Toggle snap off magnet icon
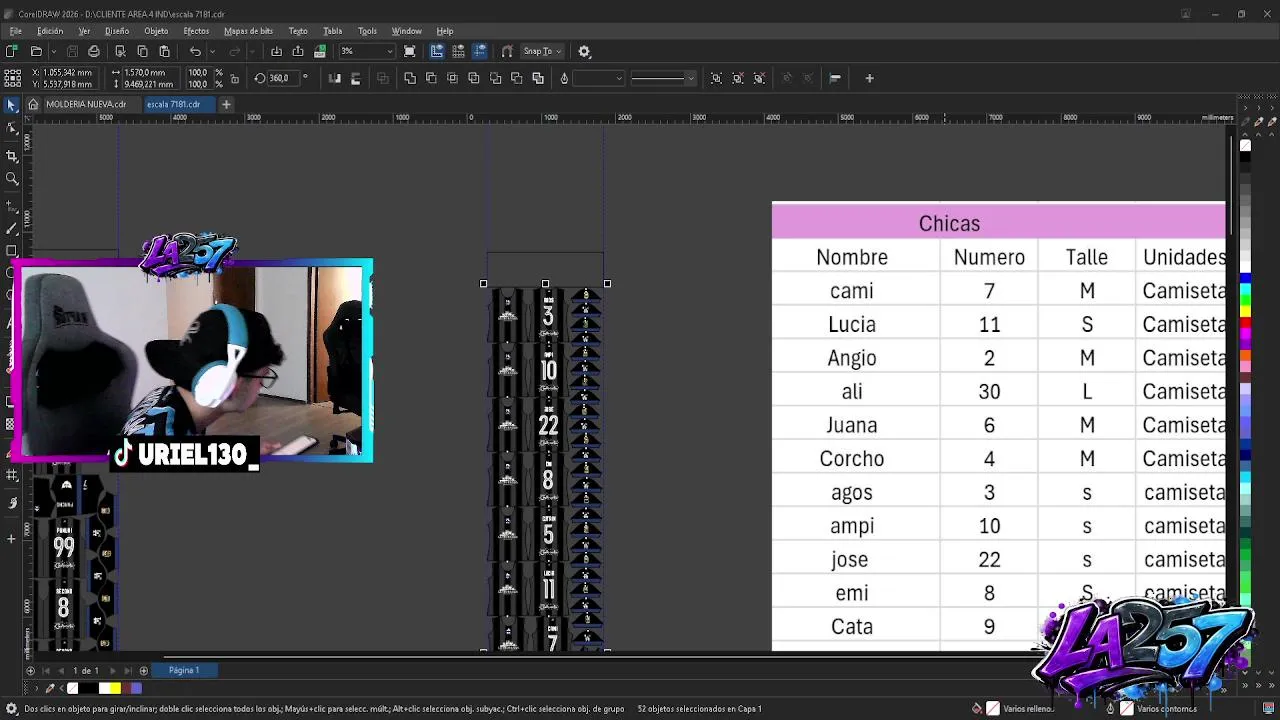The image size is (1280, 720). tap(507, 51)
